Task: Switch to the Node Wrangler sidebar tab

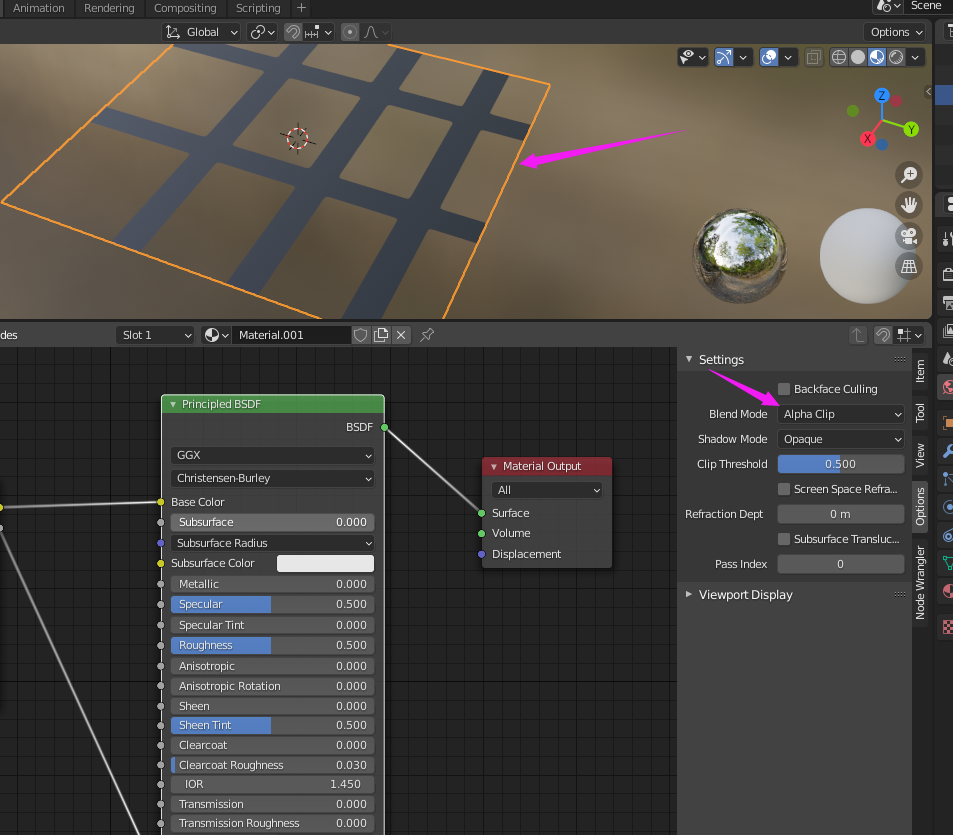Action: [x=920, y=583]
